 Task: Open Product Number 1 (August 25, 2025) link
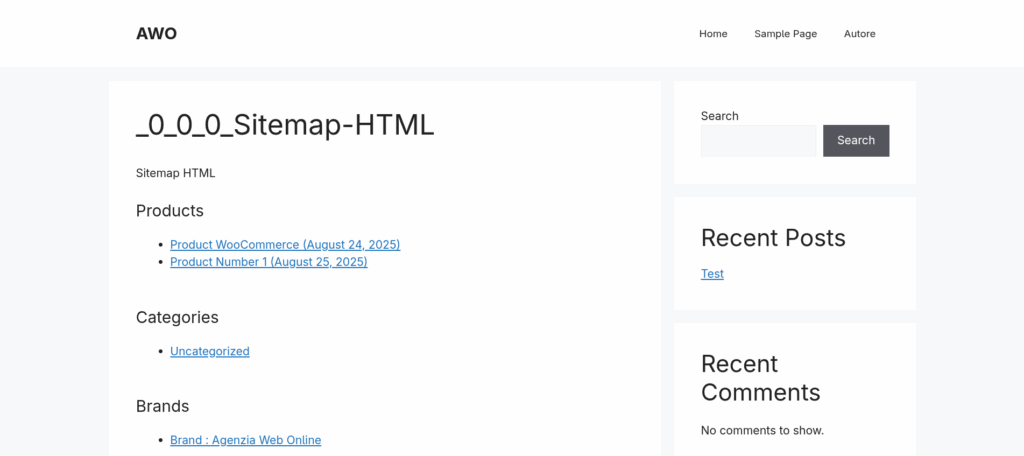pyautogui.click(x=268, y=261)
